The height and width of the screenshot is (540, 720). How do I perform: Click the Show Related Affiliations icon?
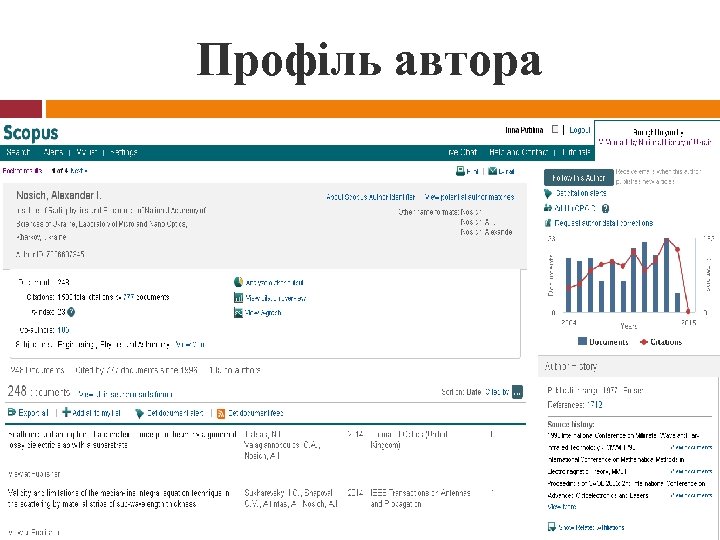coord(551,527)
